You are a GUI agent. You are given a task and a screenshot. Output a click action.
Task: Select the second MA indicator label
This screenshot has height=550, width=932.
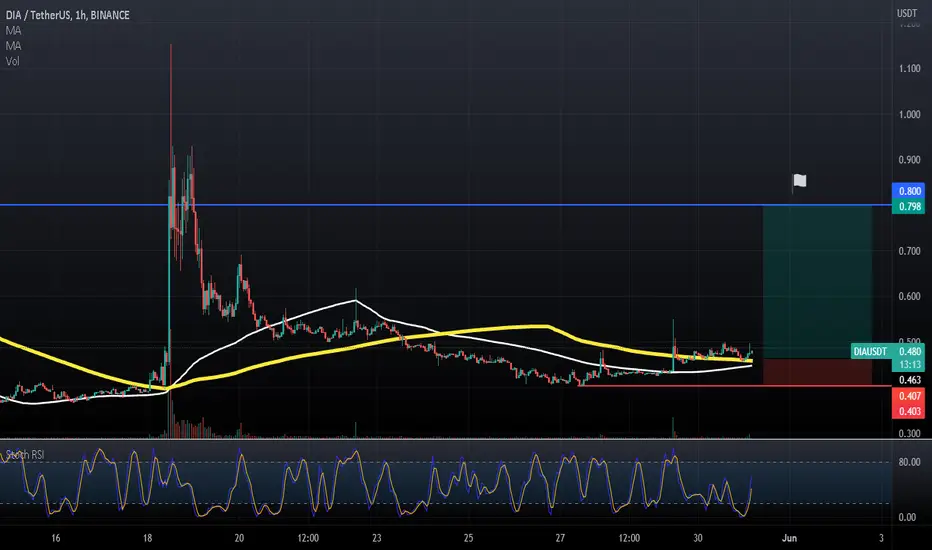point(13,46)
